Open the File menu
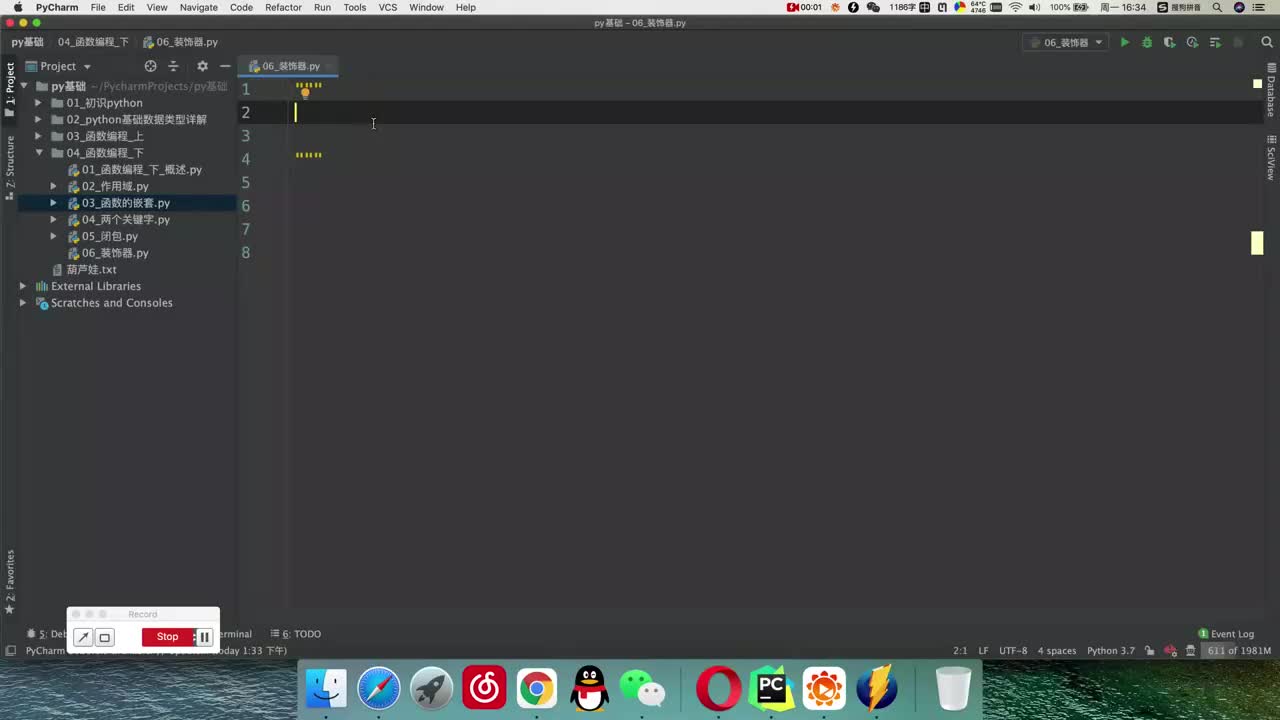This screenshot has height=720, width=1280. (98, 7)
